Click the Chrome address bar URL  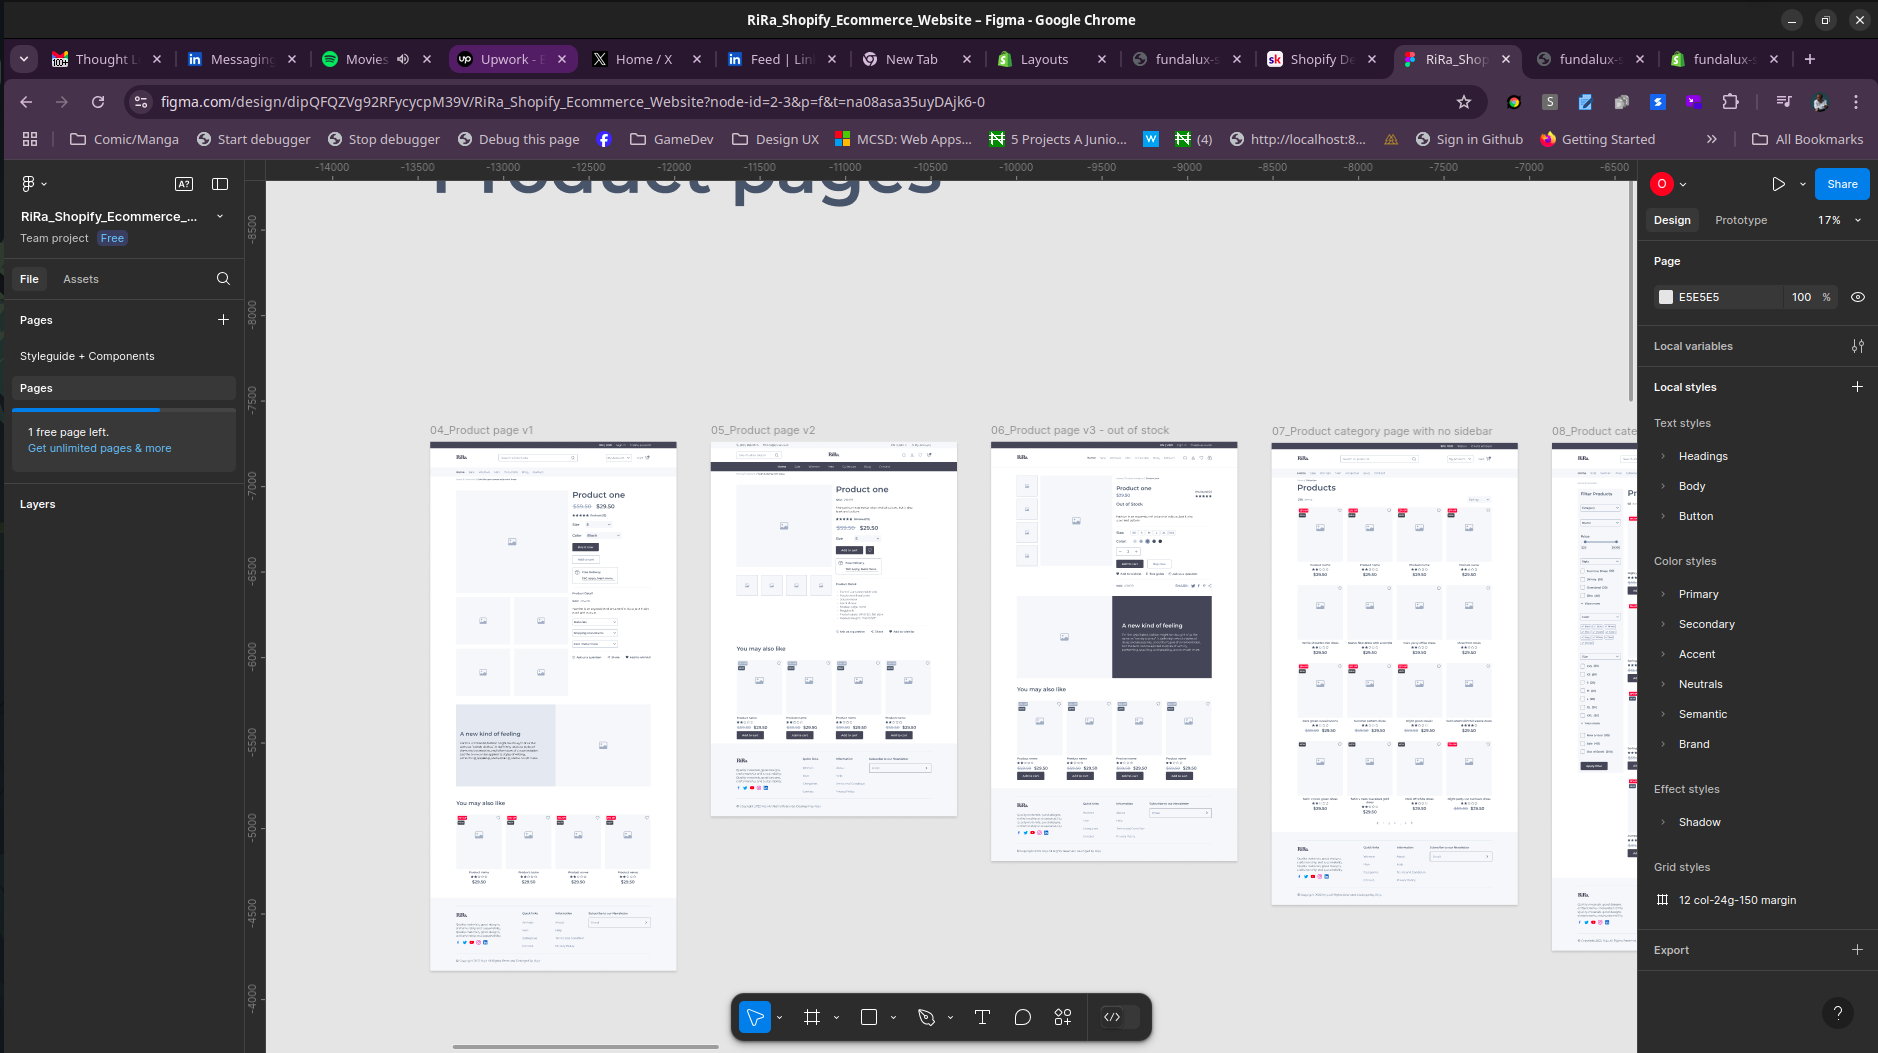(x=573, y=102)
